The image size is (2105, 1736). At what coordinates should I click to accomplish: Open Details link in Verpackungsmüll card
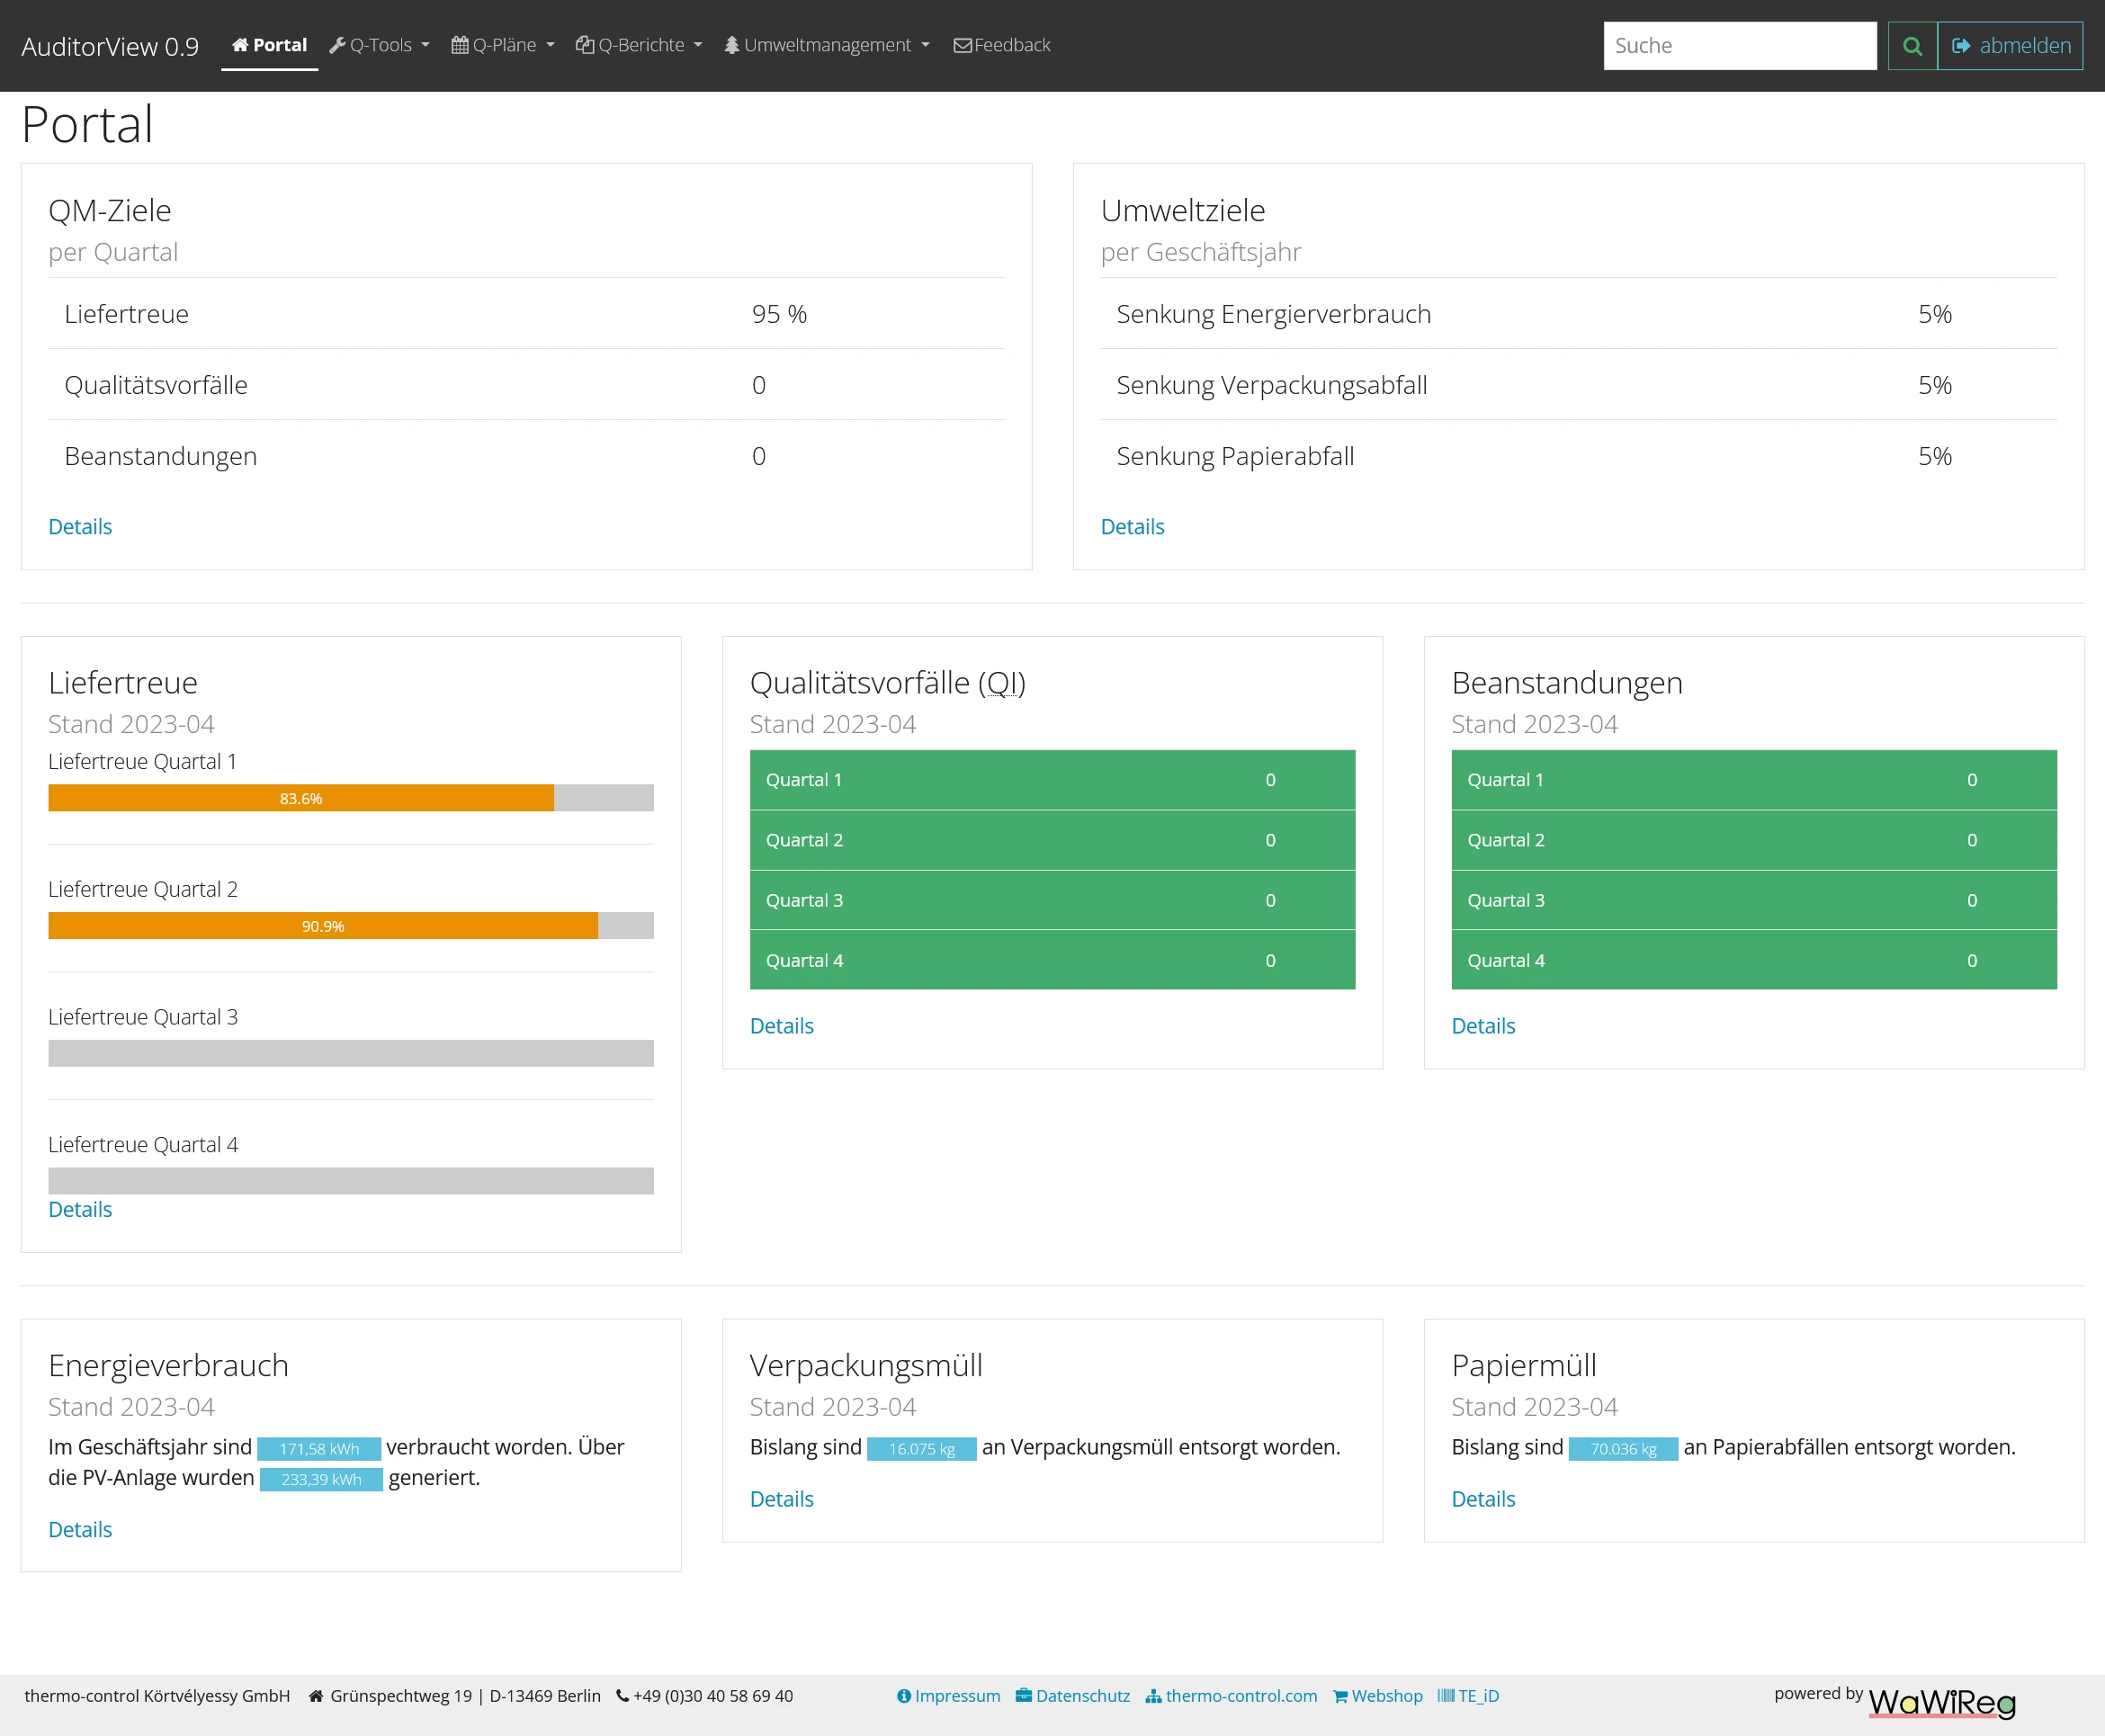coord(782,1499)
